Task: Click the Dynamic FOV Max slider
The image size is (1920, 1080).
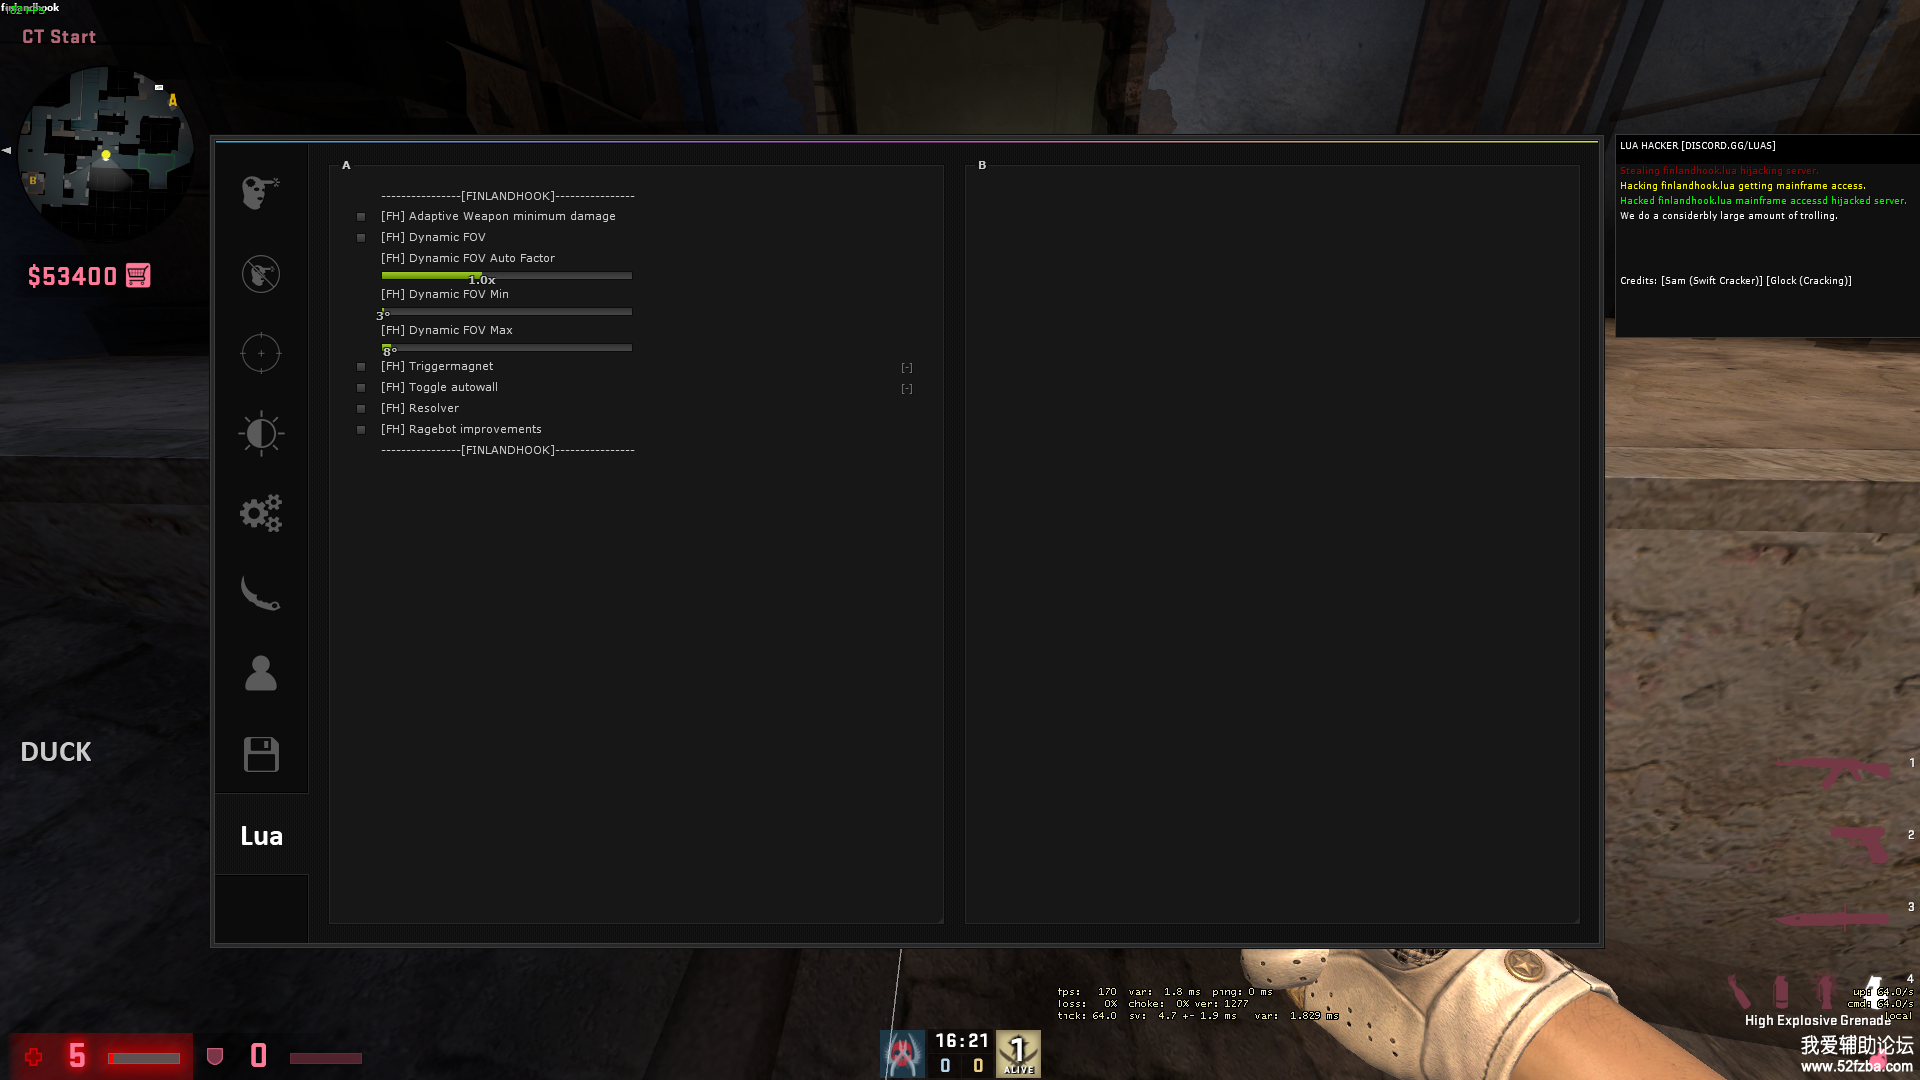Action: [506, 347]
